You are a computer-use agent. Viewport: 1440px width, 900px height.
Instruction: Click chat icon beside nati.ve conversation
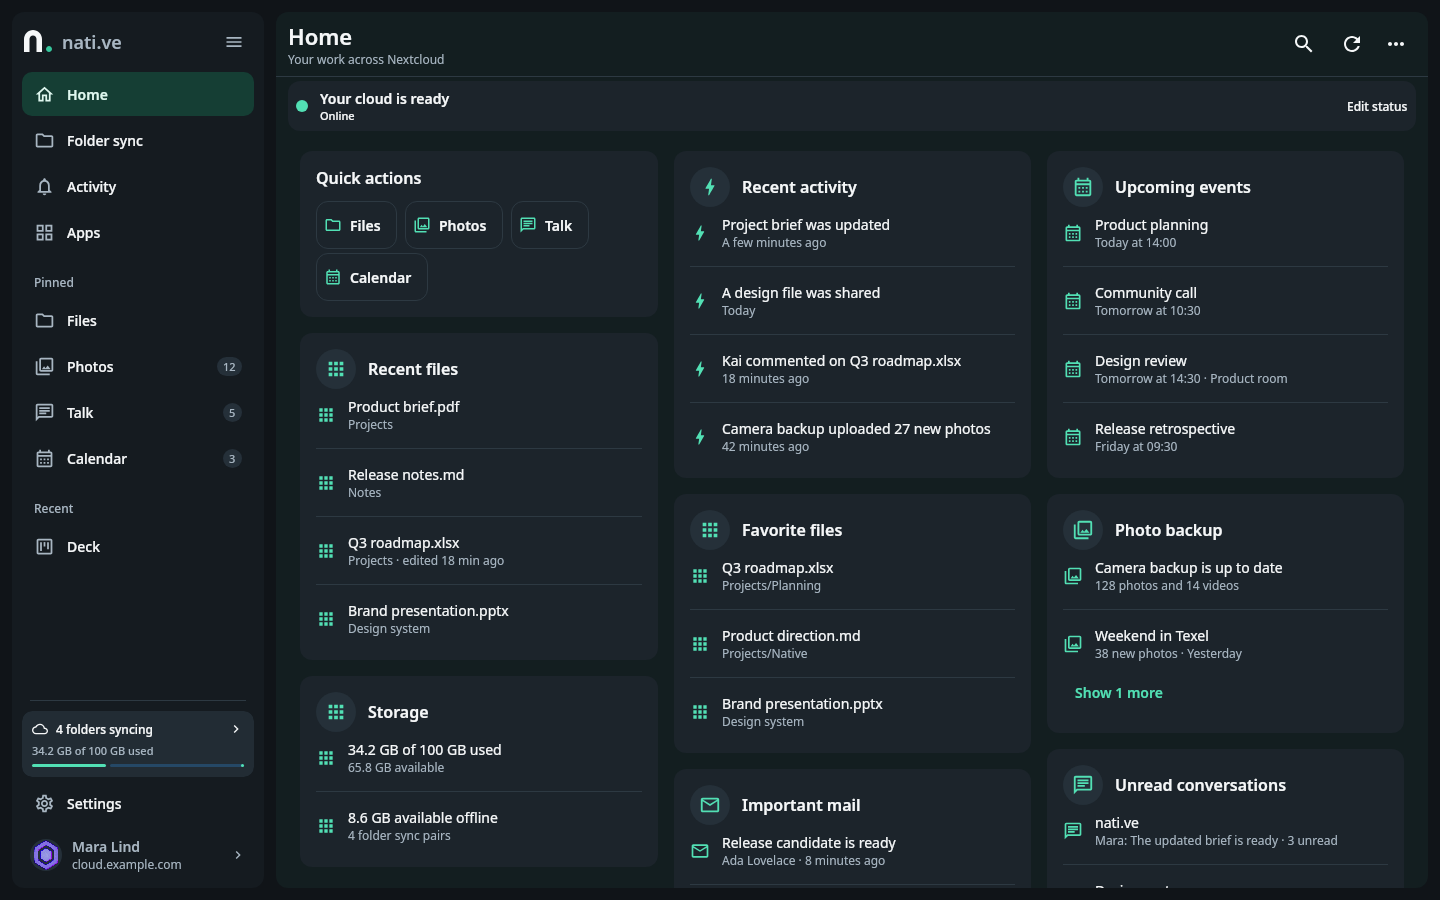(1073, 831)
